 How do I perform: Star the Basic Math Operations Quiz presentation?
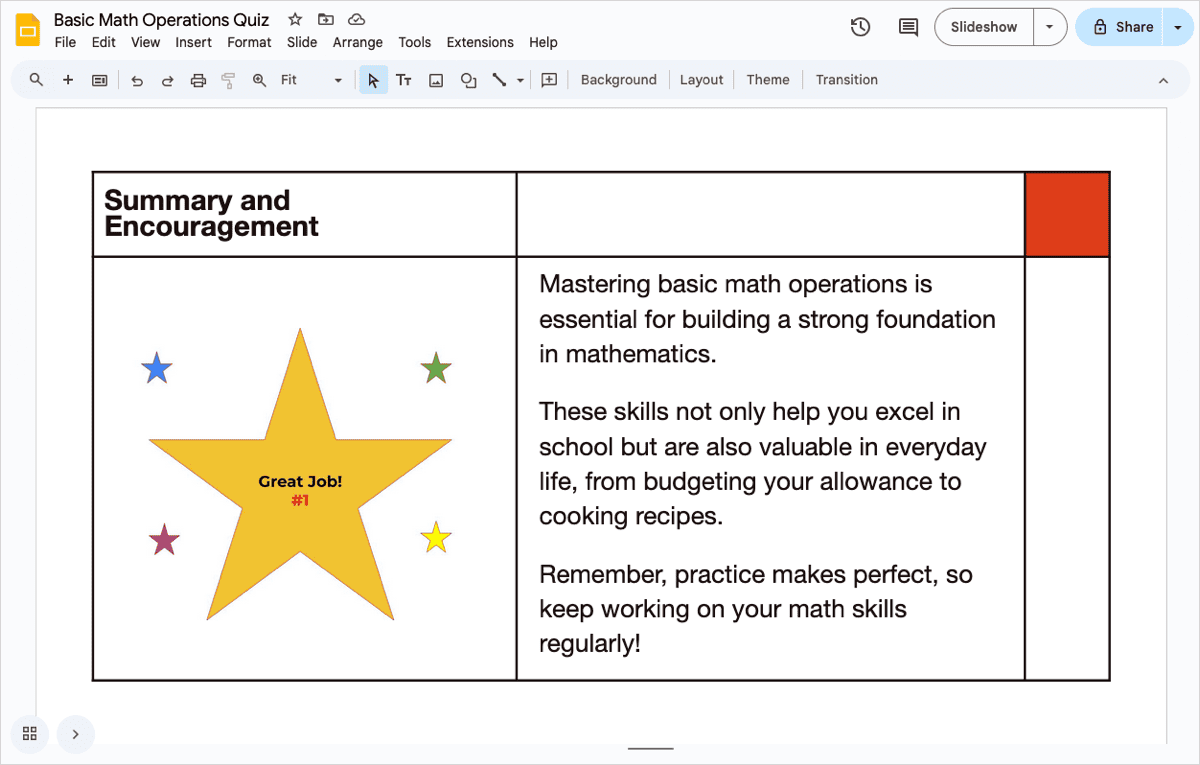[295, 19]
